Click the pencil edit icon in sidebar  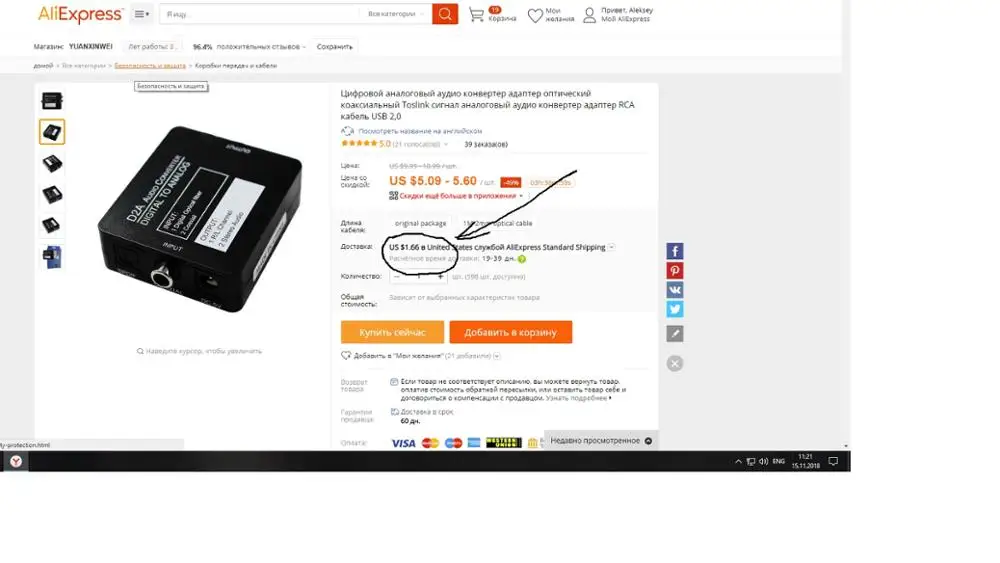click(675, 333)
